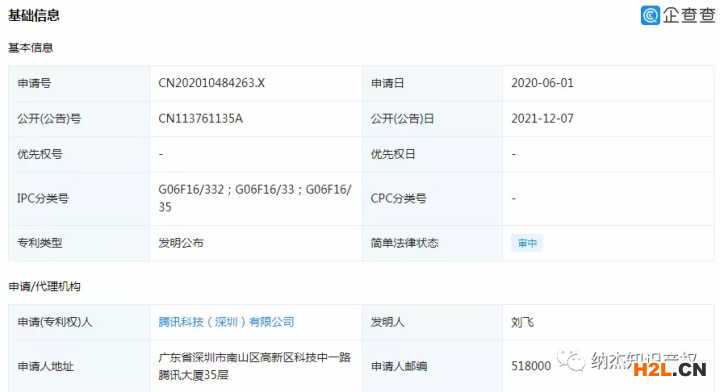This screenshot has height=392, width=720.
Task: Select publication number CN113761135A
Action: [201, 118]
